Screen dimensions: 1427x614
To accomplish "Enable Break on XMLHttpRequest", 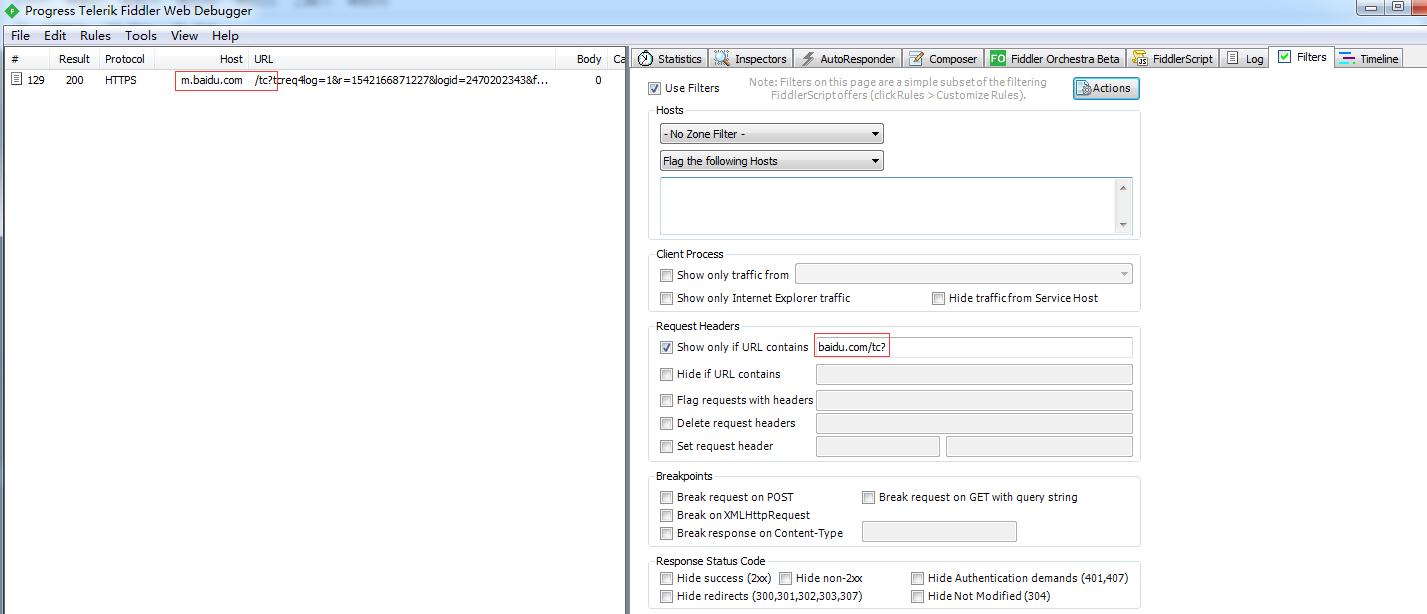I will [x=666, y=515].
